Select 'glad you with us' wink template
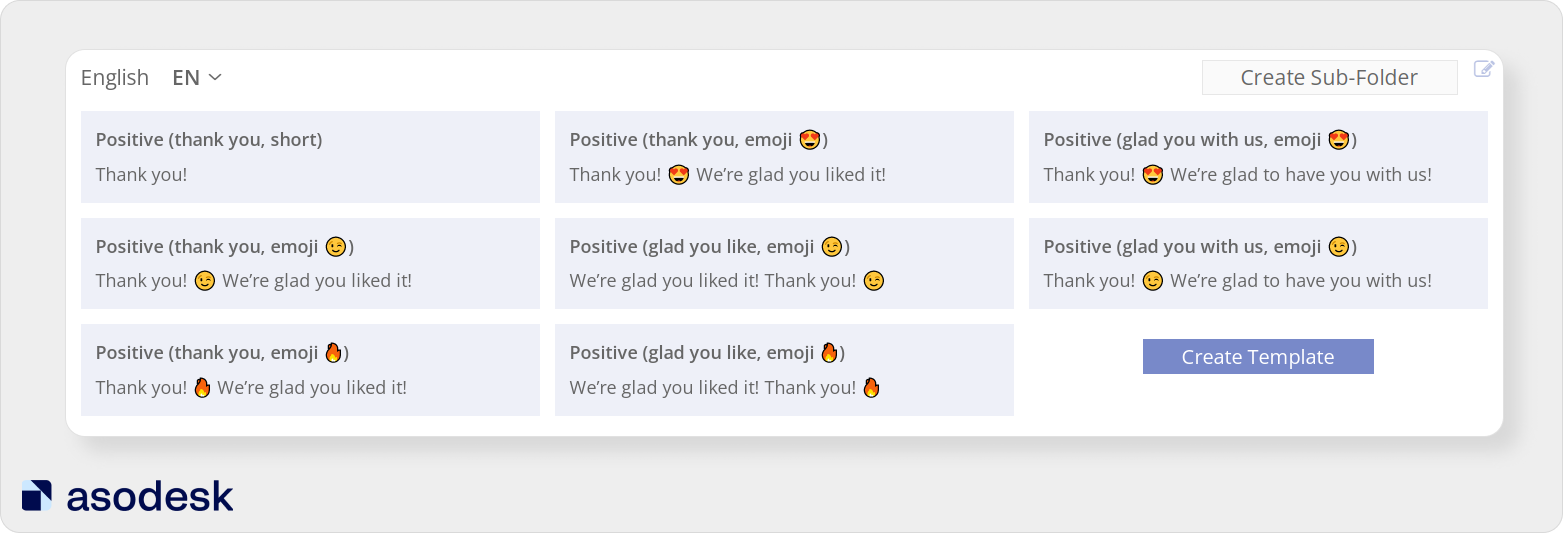 (x=1258, y=264)
